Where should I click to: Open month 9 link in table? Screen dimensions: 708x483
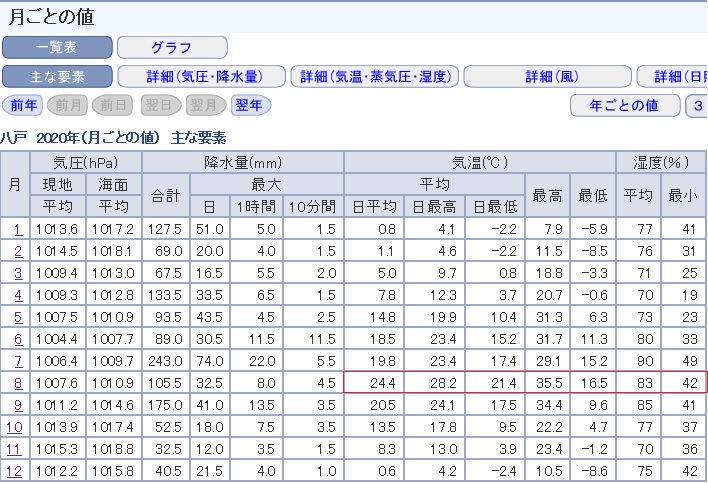16,404
